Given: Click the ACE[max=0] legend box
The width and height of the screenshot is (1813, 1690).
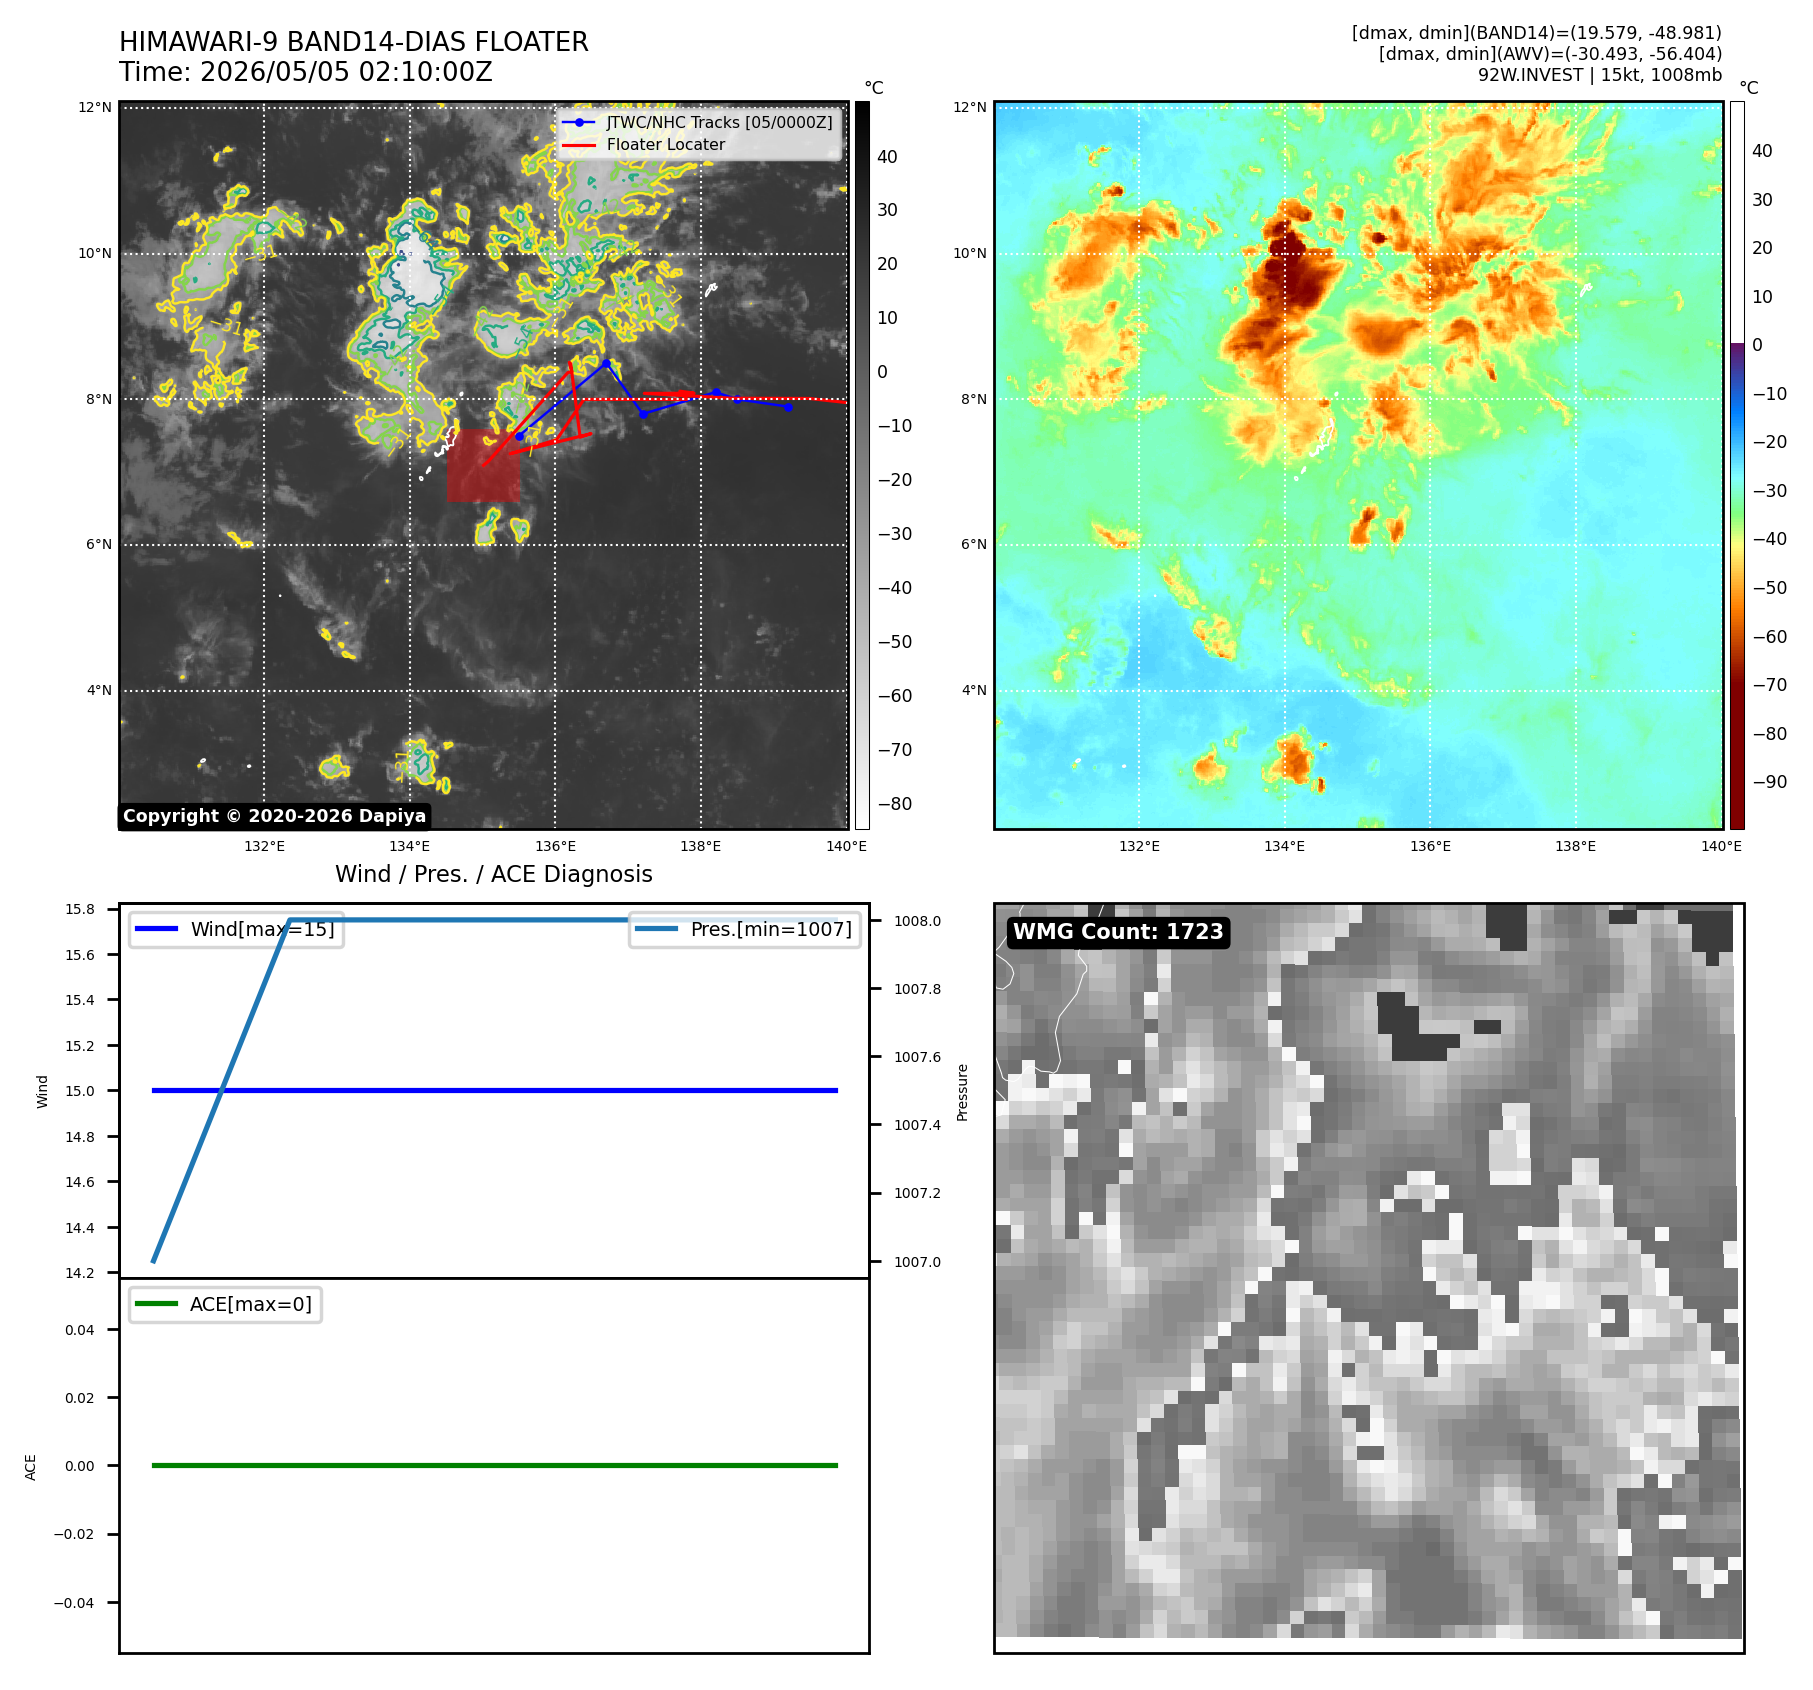Looking at the screenshot, I should pyautogui.click(x=225, y=1304).
